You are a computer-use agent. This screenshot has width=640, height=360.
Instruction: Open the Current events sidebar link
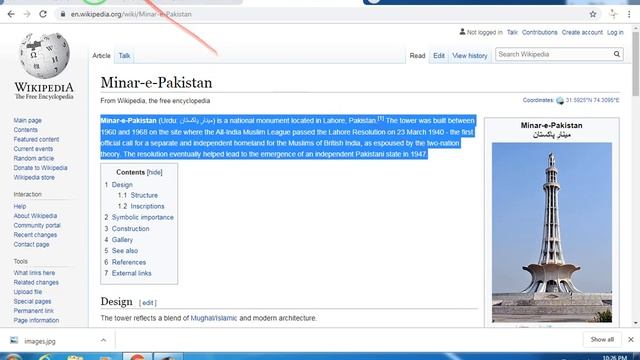coord(33,149)
